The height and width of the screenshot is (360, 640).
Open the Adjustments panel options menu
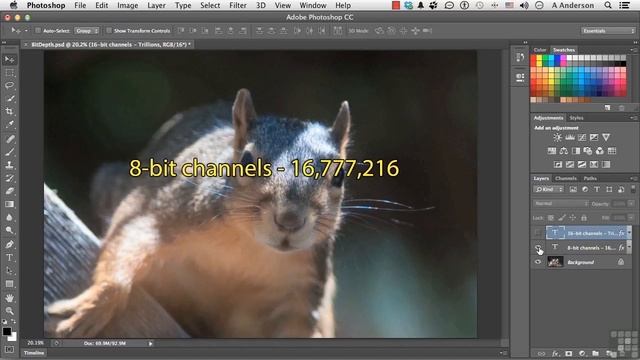(634, 118)
